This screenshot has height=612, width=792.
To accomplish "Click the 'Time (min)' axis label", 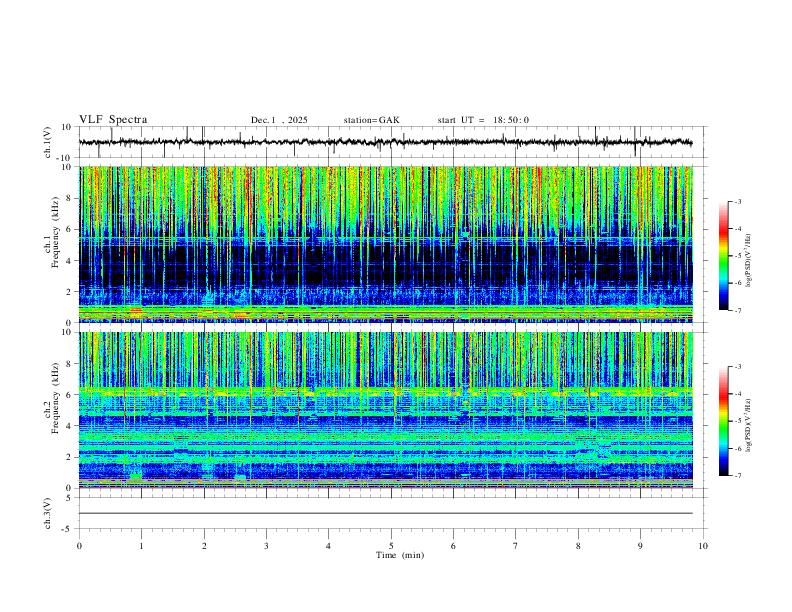I will 400,555.
